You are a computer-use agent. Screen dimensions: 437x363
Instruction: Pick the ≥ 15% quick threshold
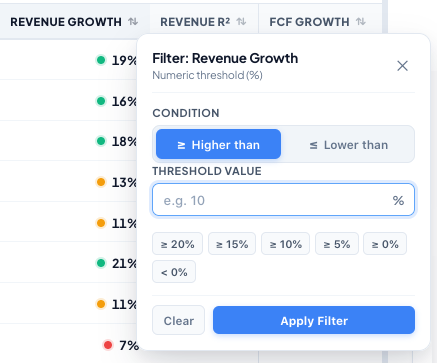(232, 244)
